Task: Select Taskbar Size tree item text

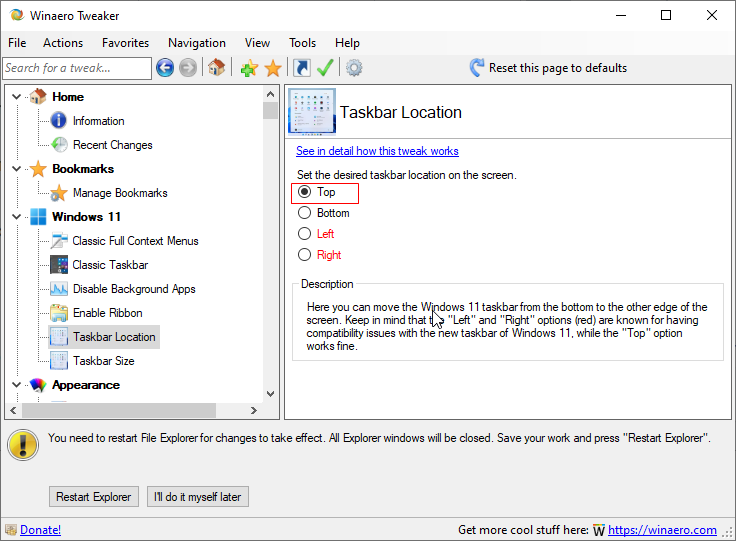Action: click(104, 361)
